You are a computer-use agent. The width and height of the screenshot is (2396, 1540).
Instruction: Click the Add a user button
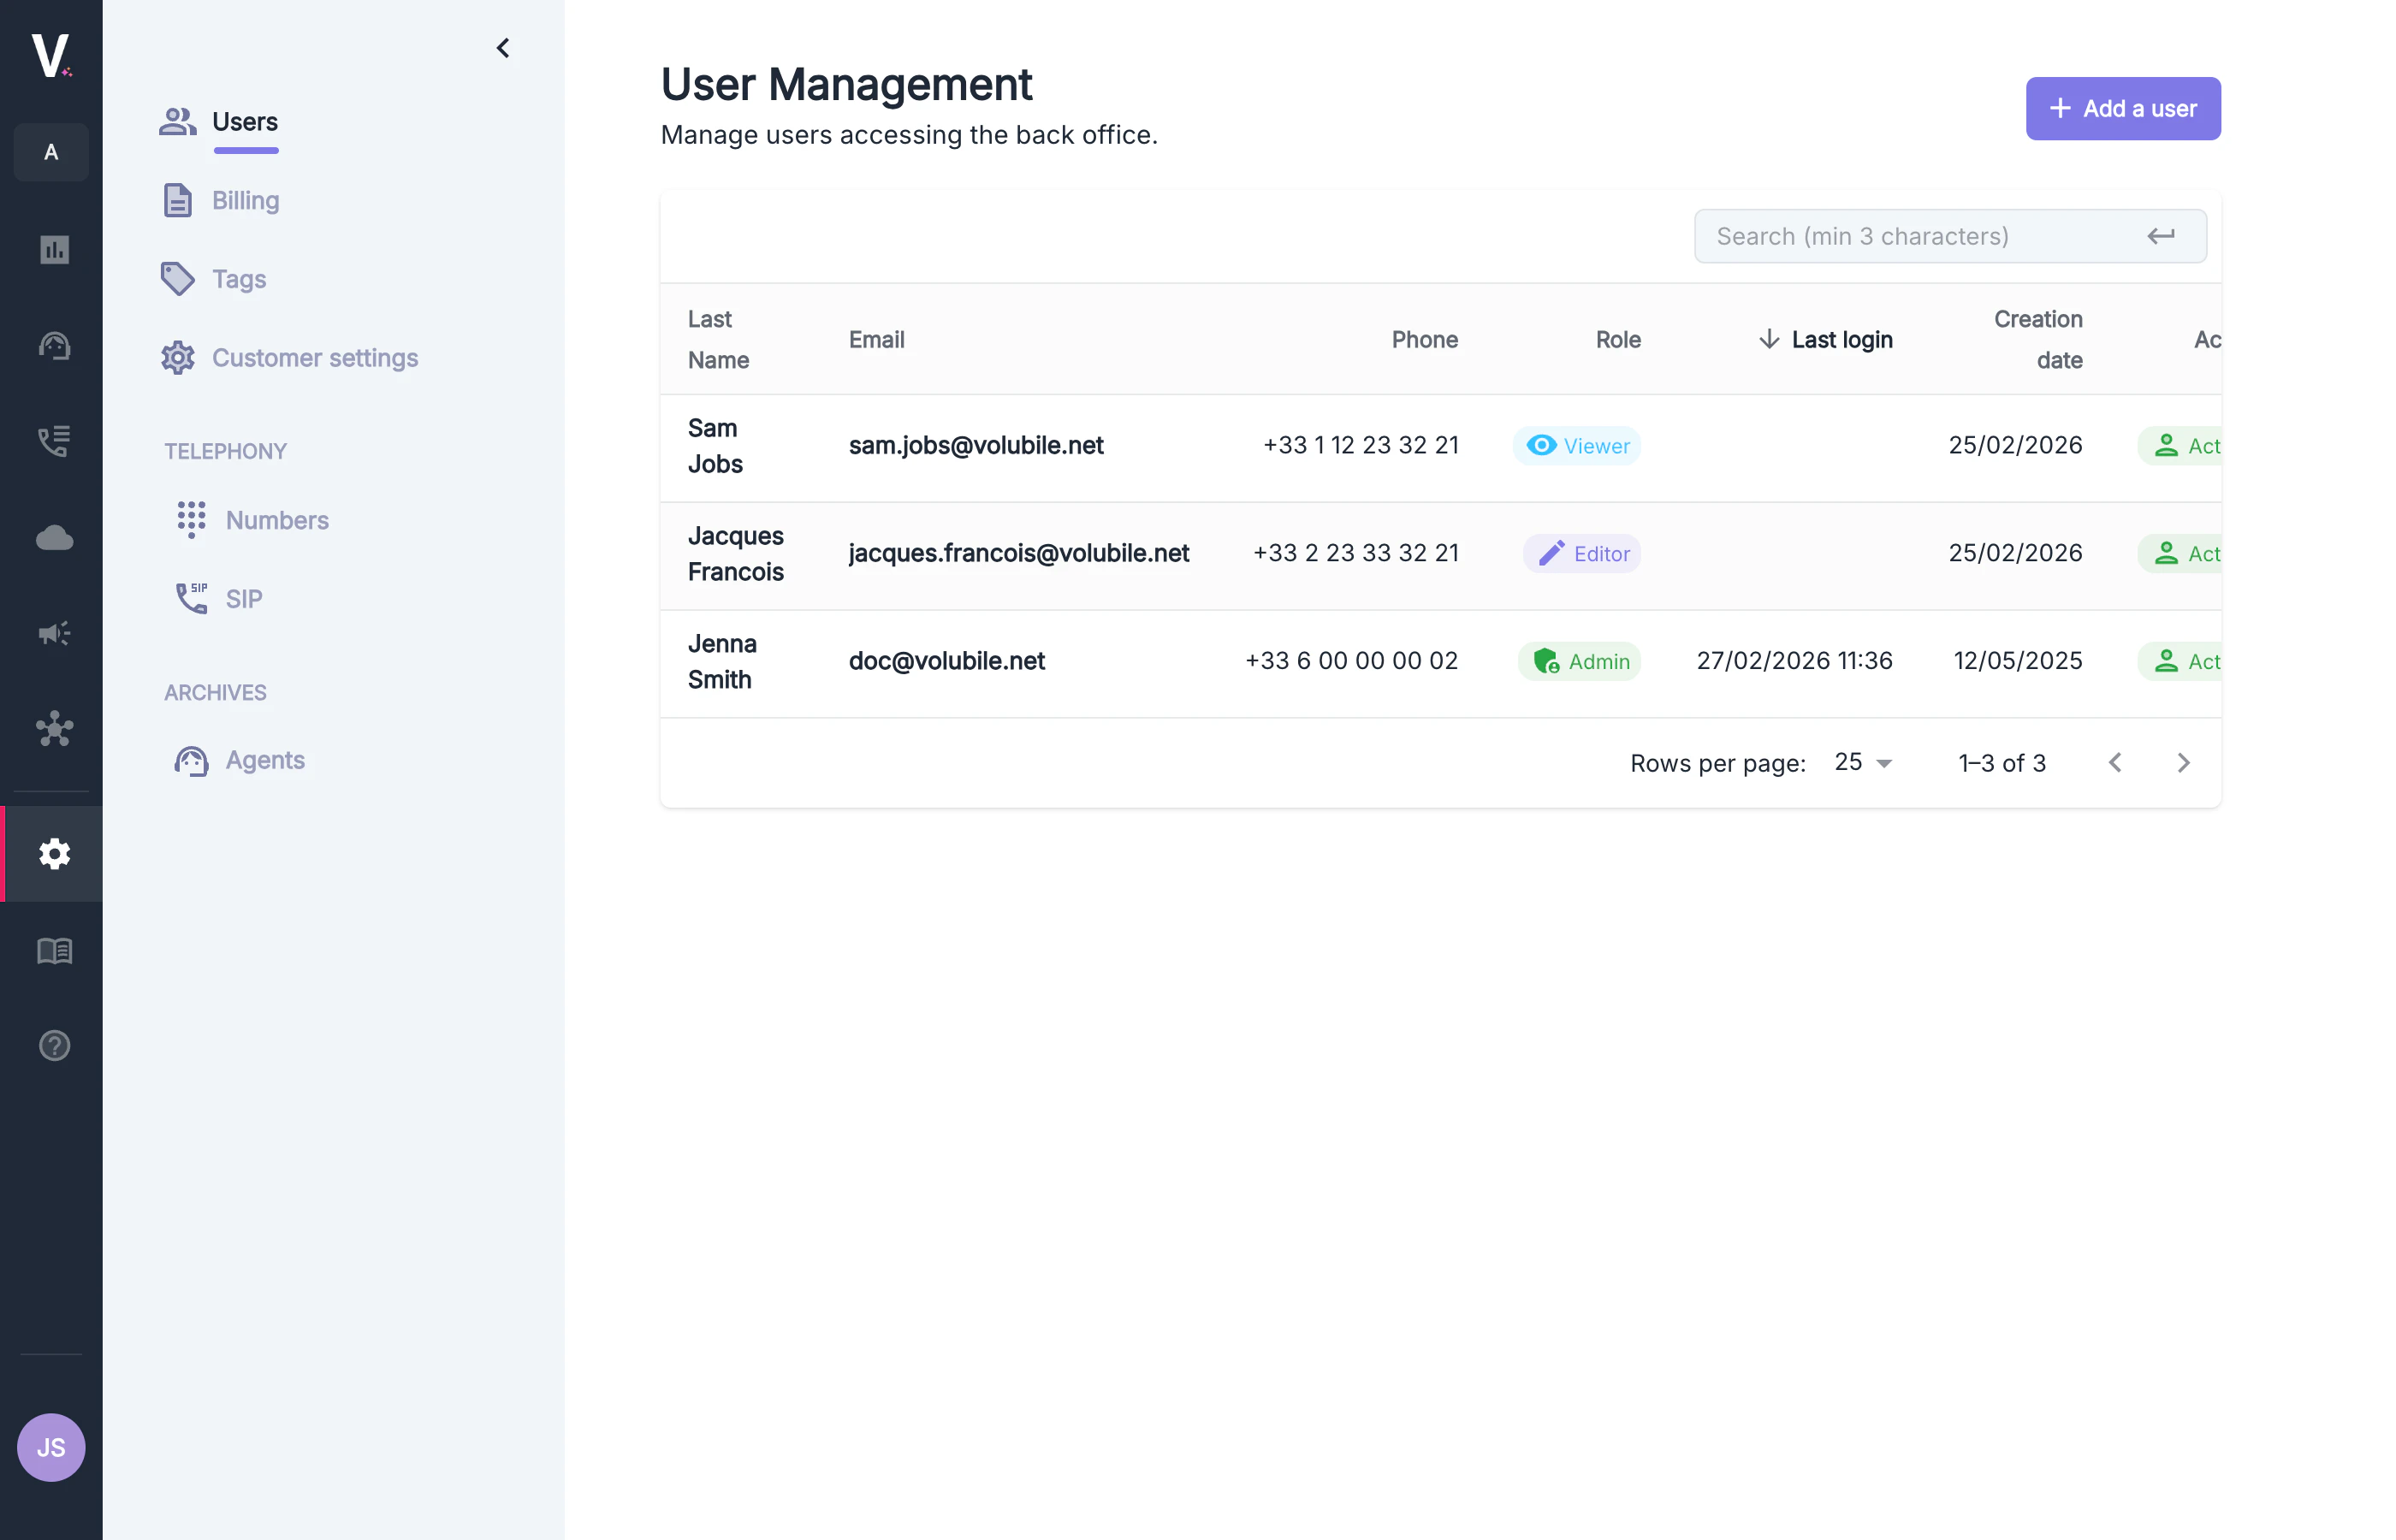tap(2122, 108)
